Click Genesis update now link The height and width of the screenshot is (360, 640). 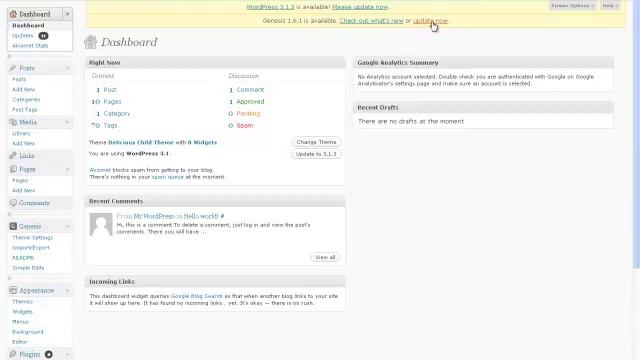pyautogui.click(x=430, y=20)
